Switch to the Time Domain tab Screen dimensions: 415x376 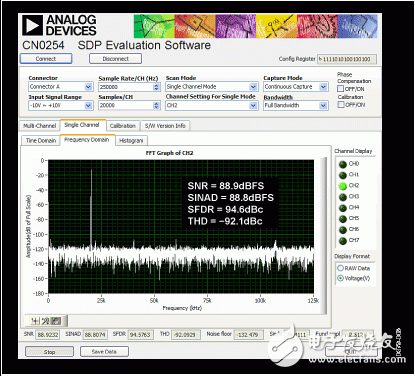tap(41, 140)
